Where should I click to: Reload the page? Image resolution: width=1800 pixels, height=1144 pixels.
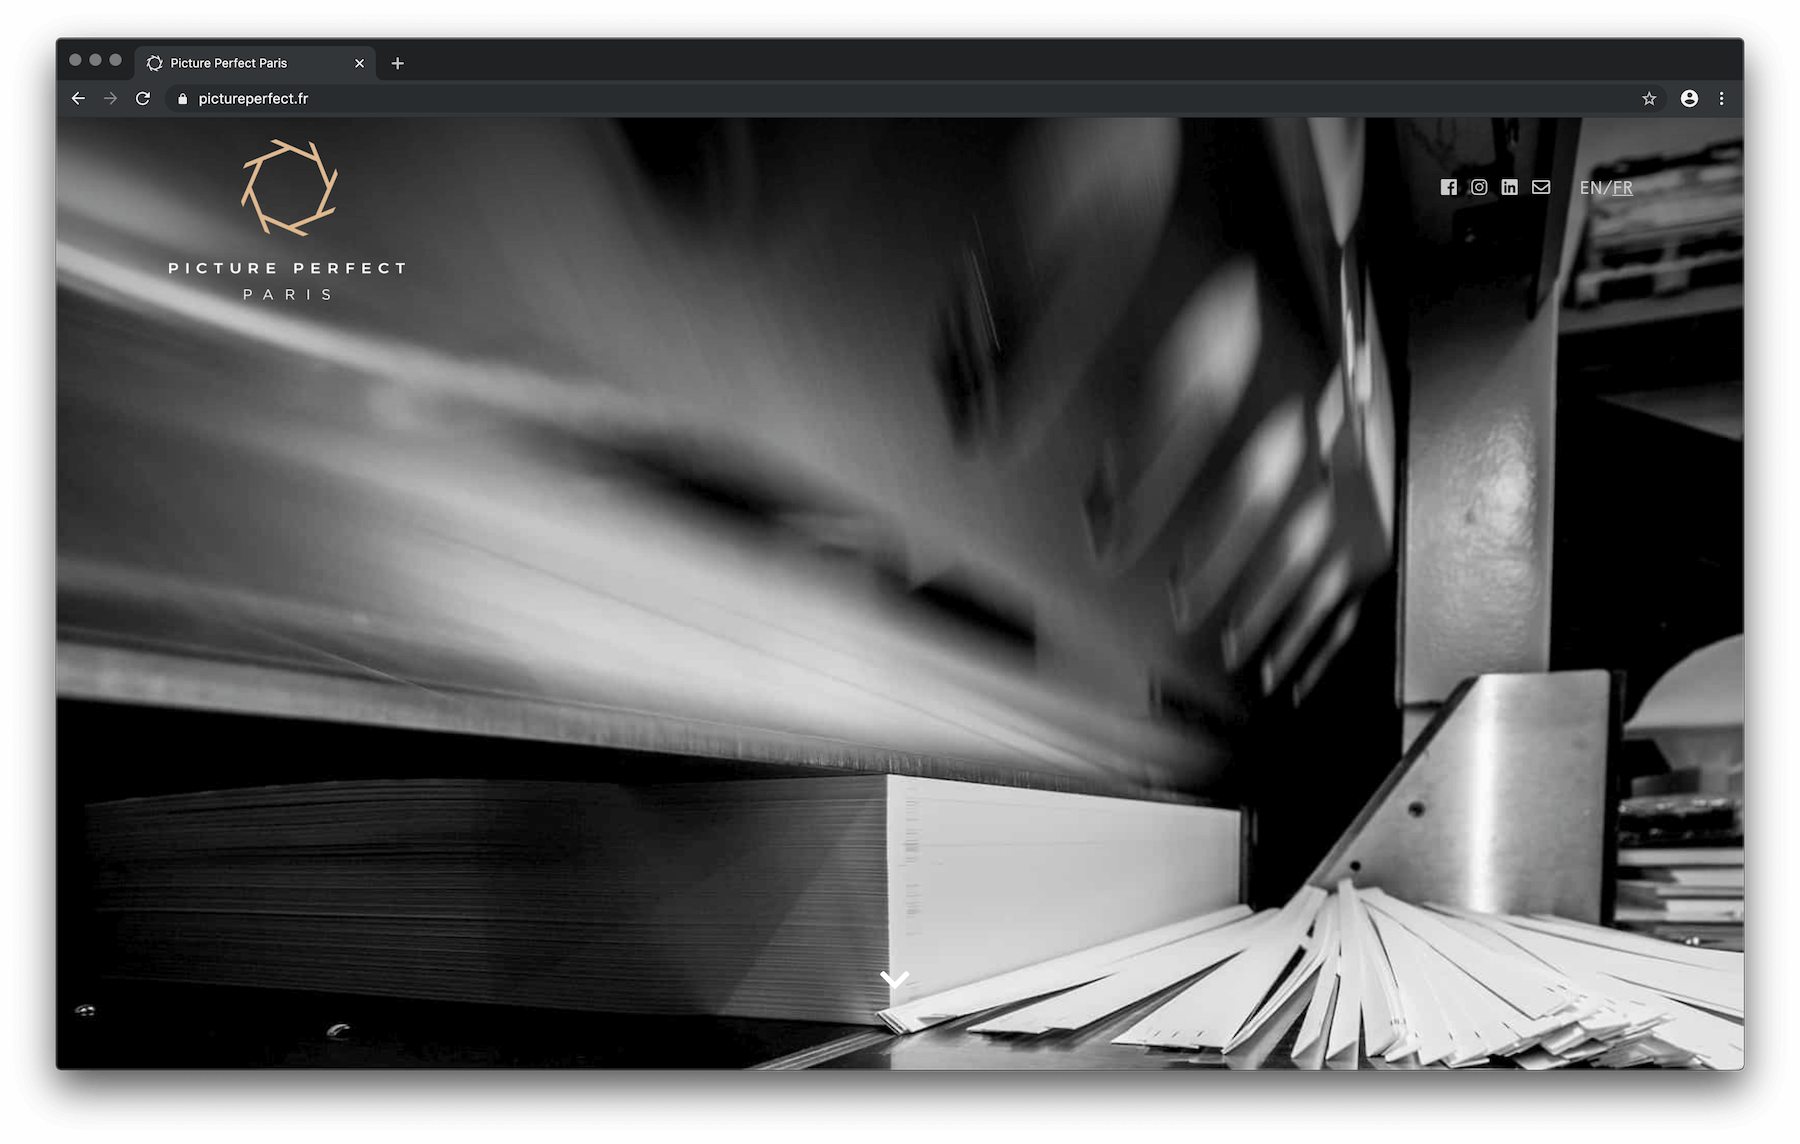tap(143, 98)
